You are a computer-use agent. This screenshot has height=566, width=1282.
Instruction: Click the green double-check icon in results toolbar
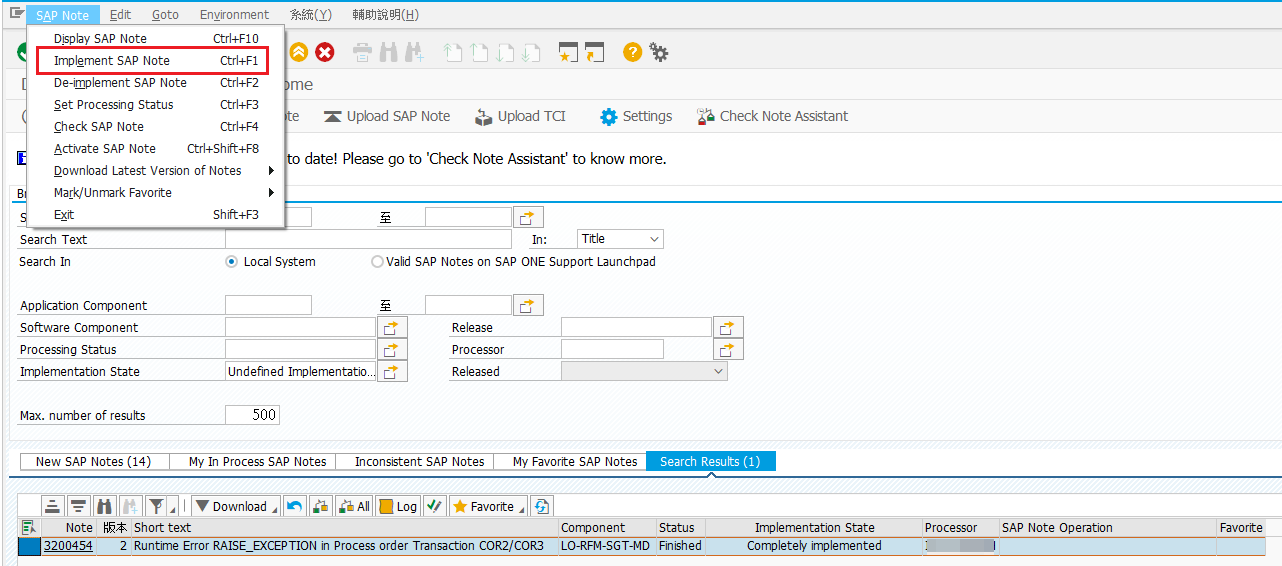pos(434,506)
